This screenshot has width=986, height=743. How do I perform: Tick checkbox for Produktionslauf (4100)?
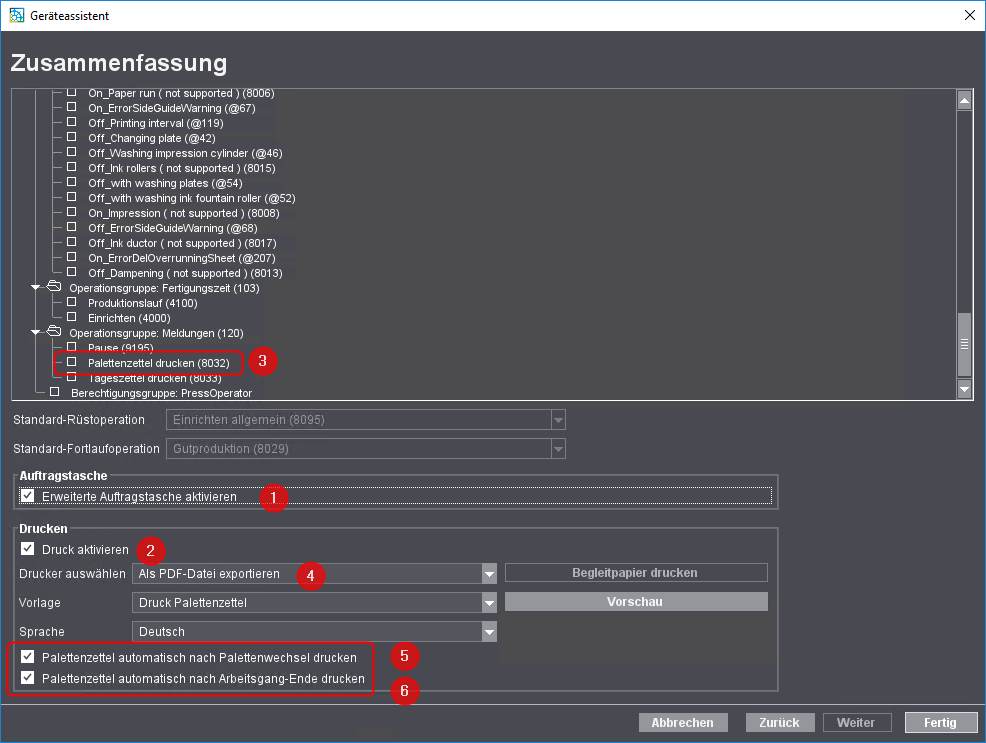point(72,302)
